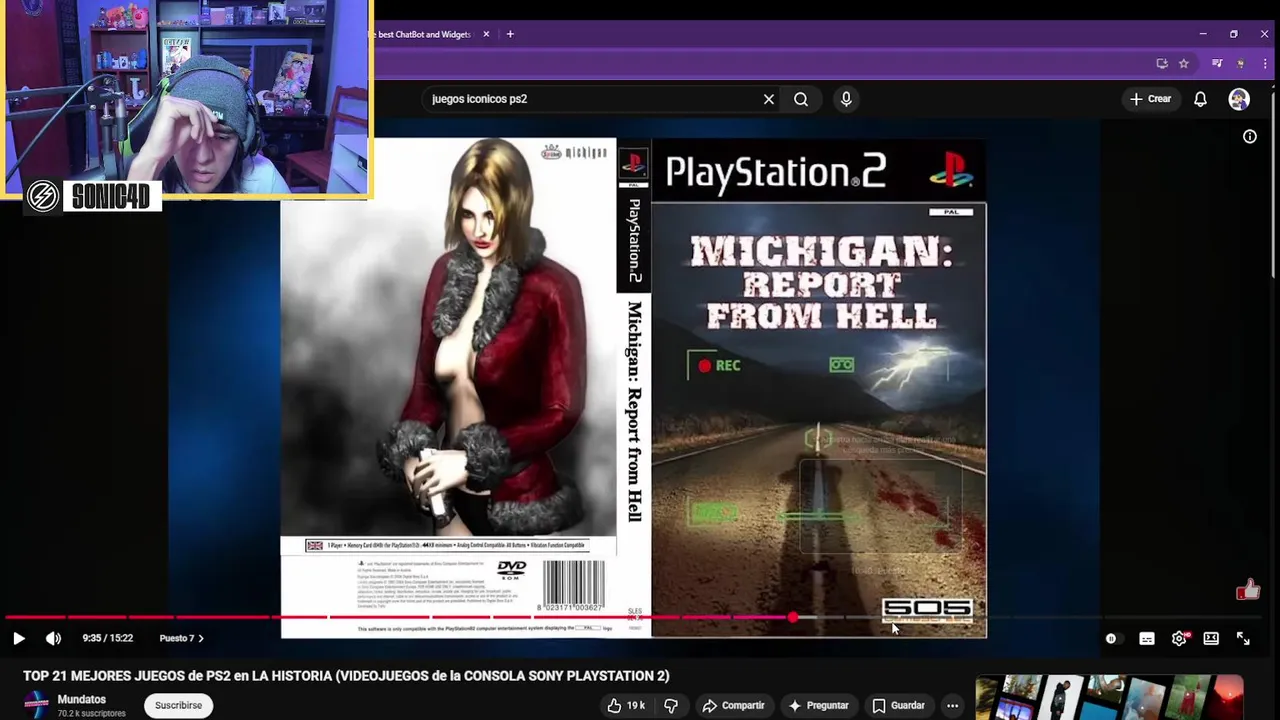The height and width of the screenshot is (720, 1280).
Task: Bookmark this page with star
Action: click(x=1184, y=63)
